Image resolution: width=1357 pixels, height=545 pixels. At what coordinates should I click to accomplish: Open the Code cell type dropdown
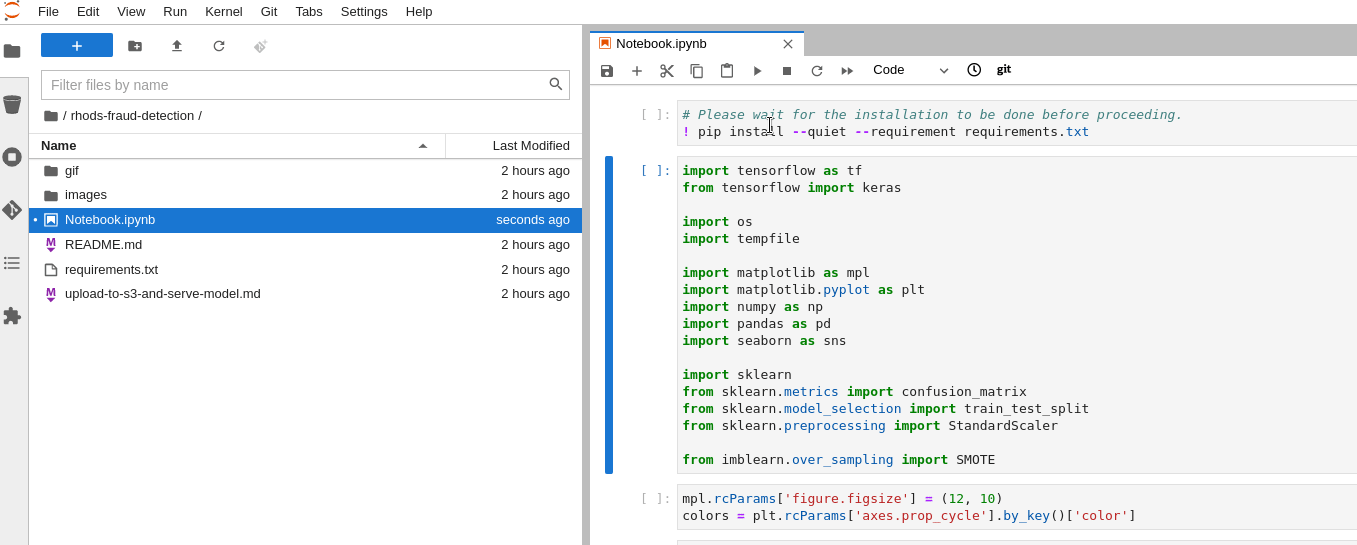(911, 70)
